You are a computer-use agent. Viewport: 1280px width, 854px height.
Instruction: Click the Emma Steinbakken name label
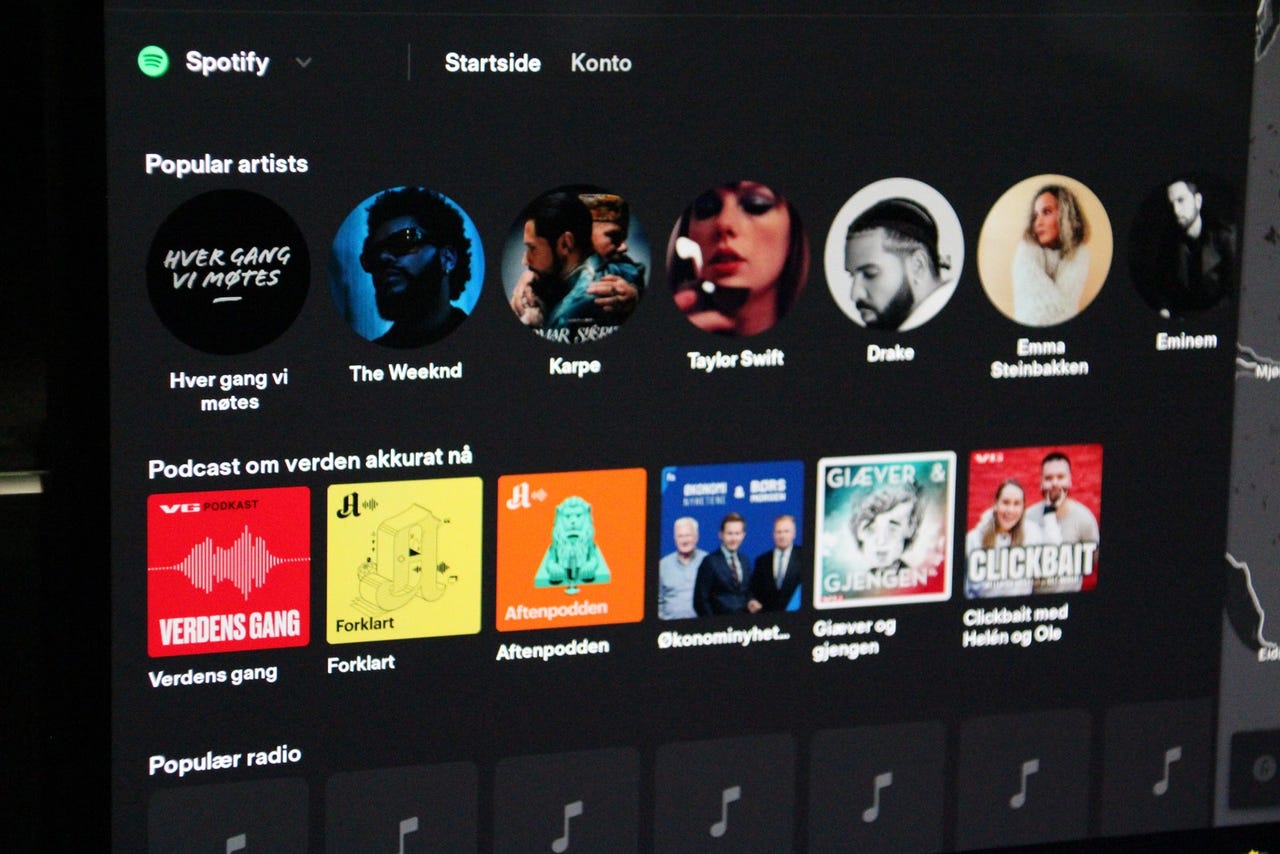click(1039, 358)
